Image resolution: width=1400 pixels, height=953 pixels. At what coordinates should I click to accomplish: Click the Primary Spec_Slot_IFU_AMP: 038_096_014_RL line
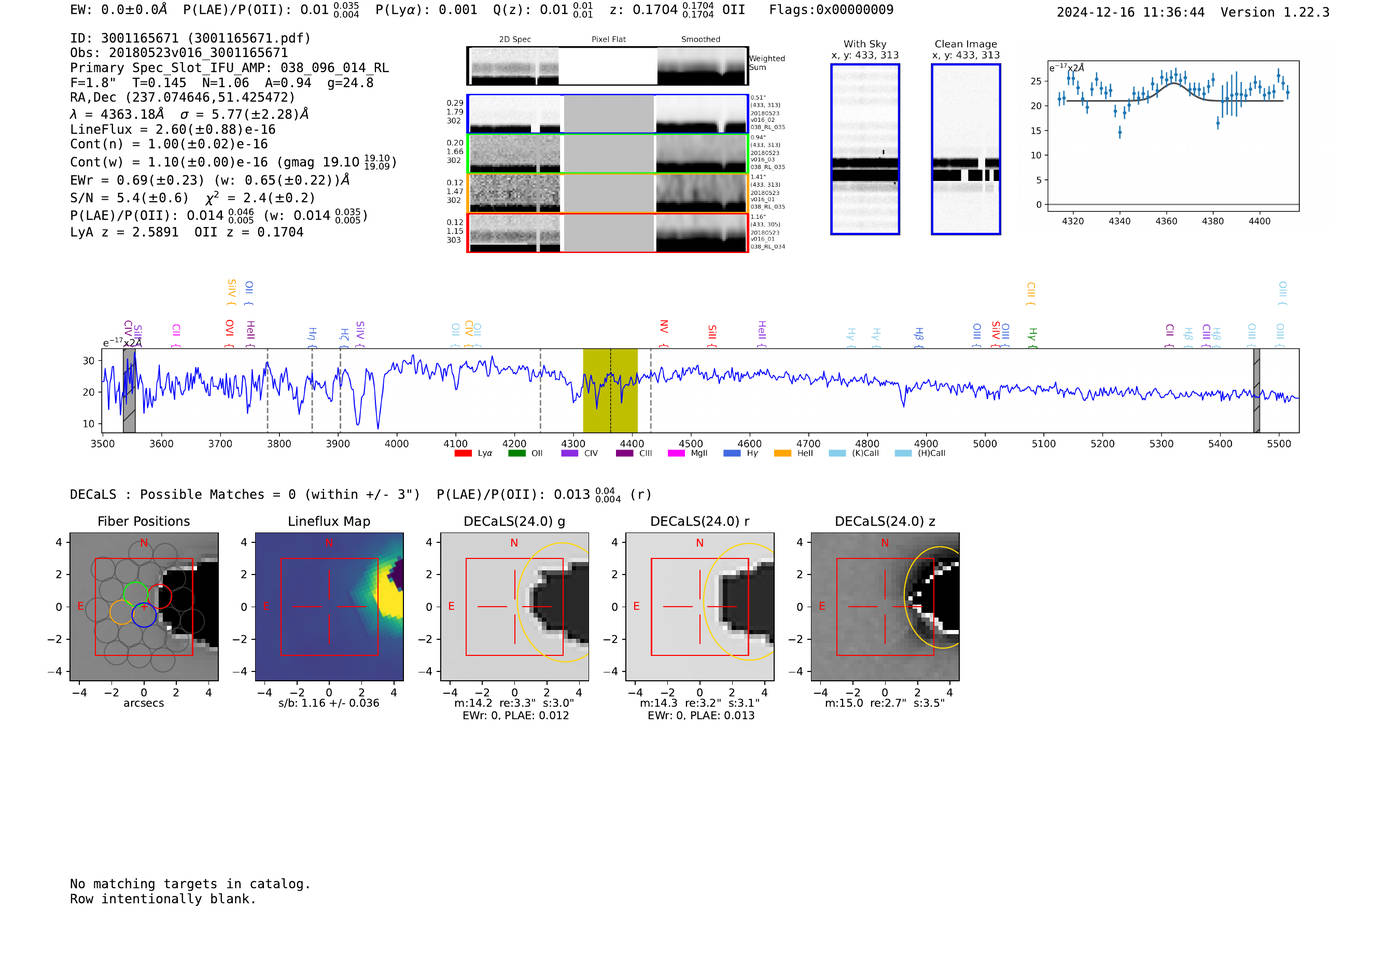tap(229, 68)
